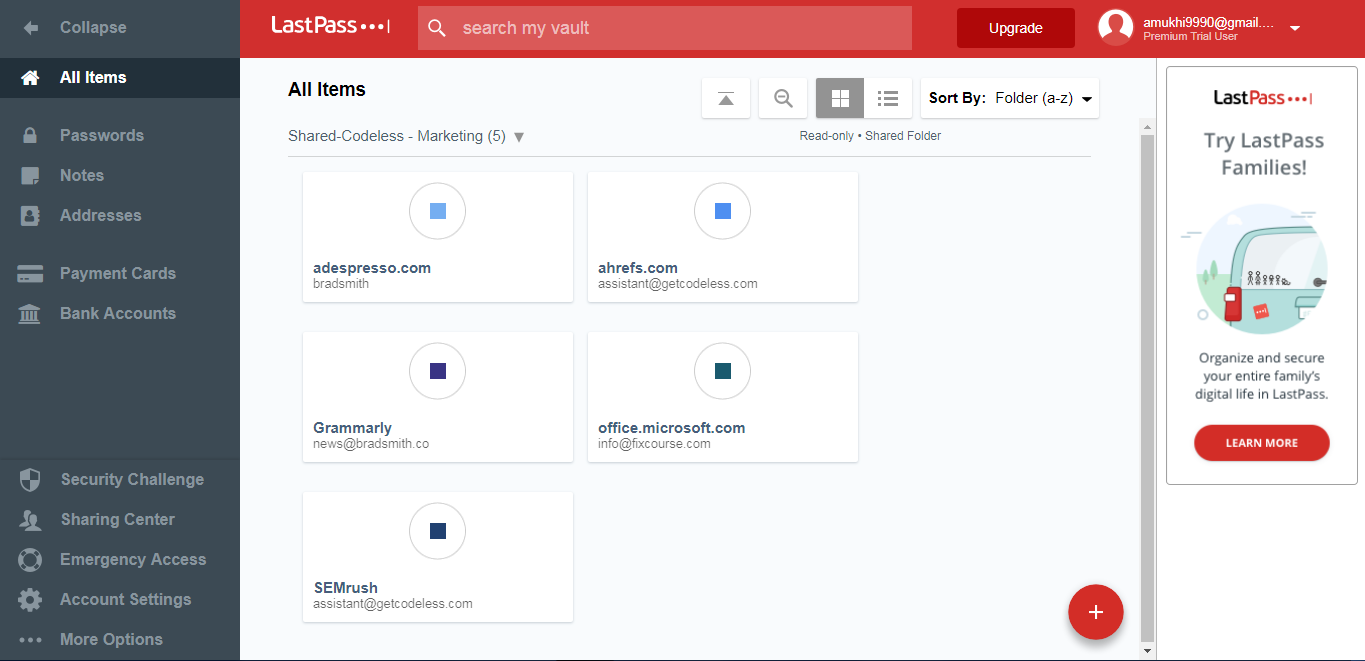Click the Emergency Access lifebuoy icon
Viewport: 1365px width, 661px height.
coord(31,560)
